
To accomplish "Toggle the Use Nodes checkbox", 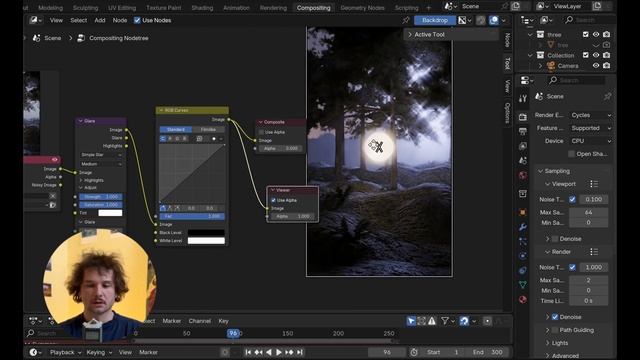I will point(137,20).
